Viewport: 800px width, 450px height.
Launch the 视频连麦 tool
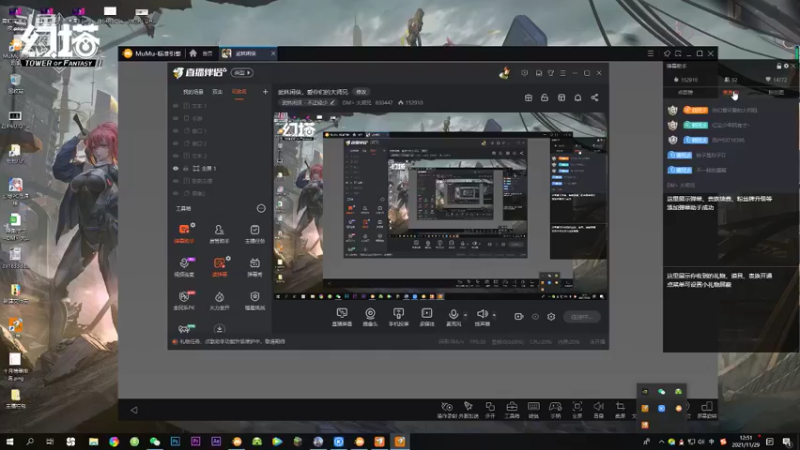[x=184, y=267]
